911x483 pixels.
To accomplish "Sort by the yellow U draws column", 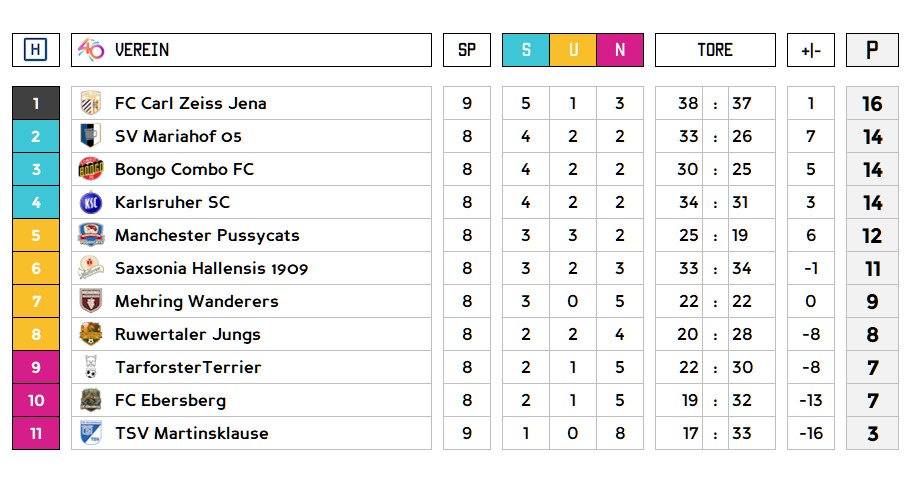I will [573, 50].
